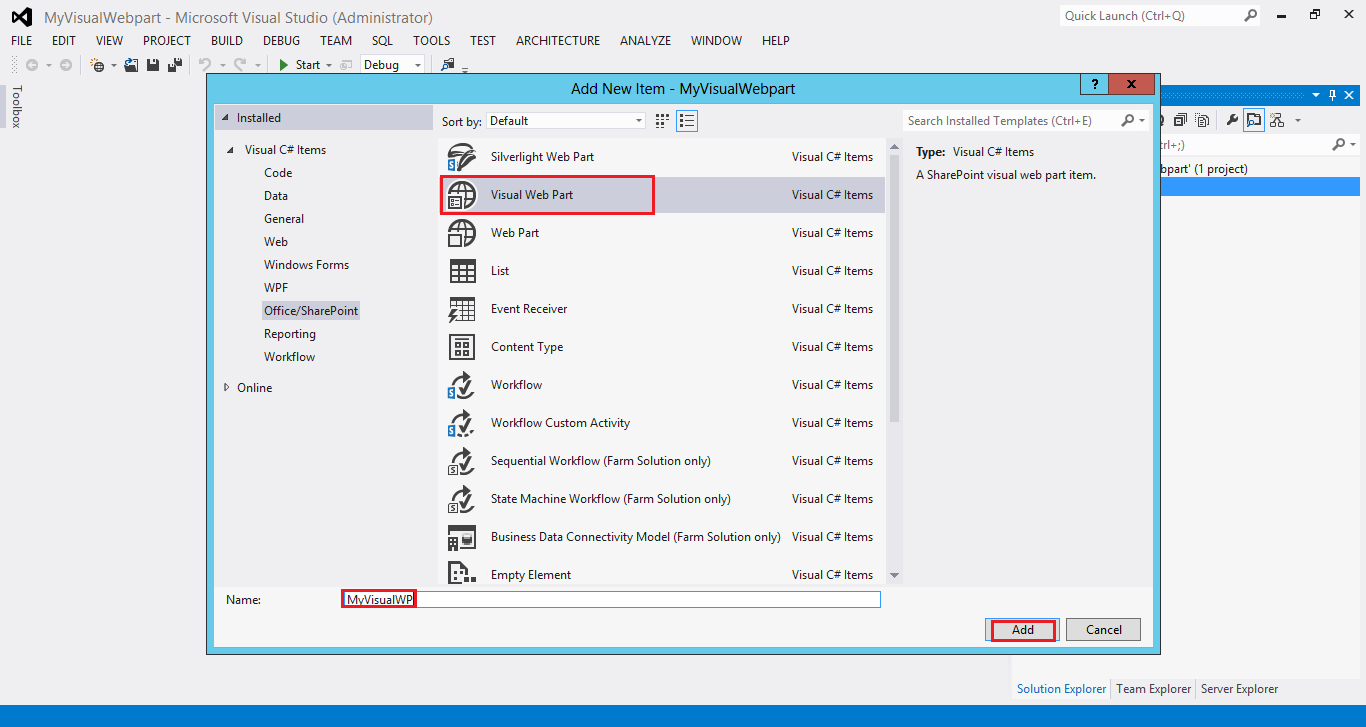The height and width of the screenshot is (727, 1366).
Task: Click the Find in Files toolbar icon
Action: click(448, 65)
